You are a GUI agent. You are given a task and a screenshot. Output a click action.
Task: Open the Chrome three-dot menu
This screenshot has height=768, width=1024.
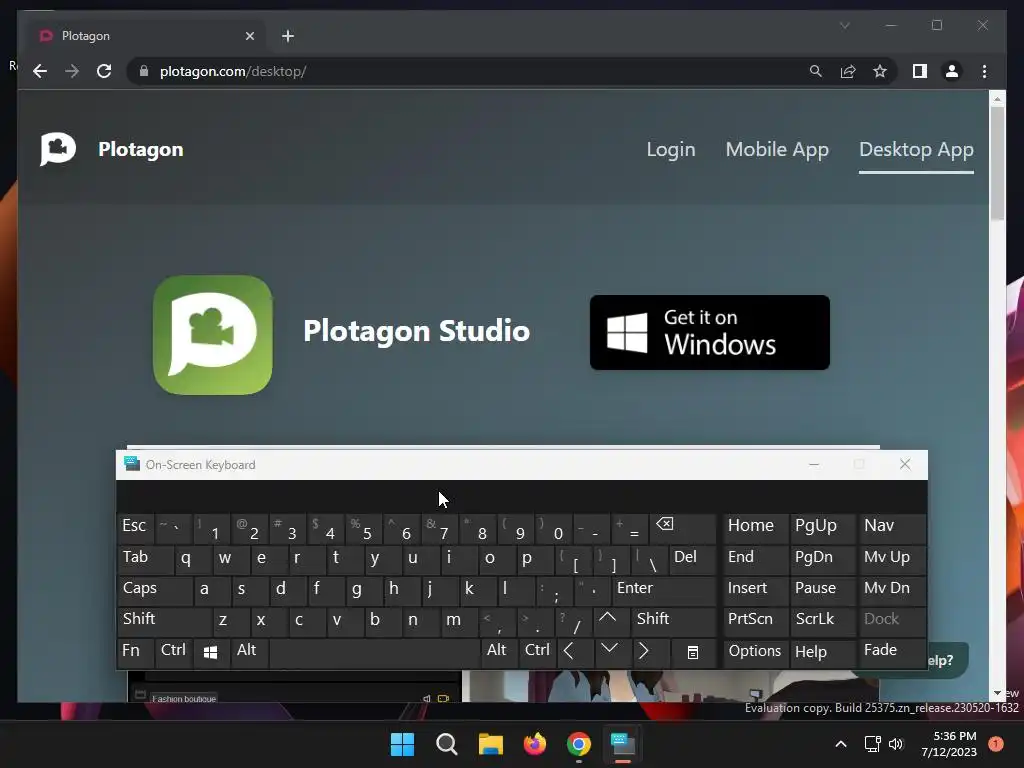984,71
